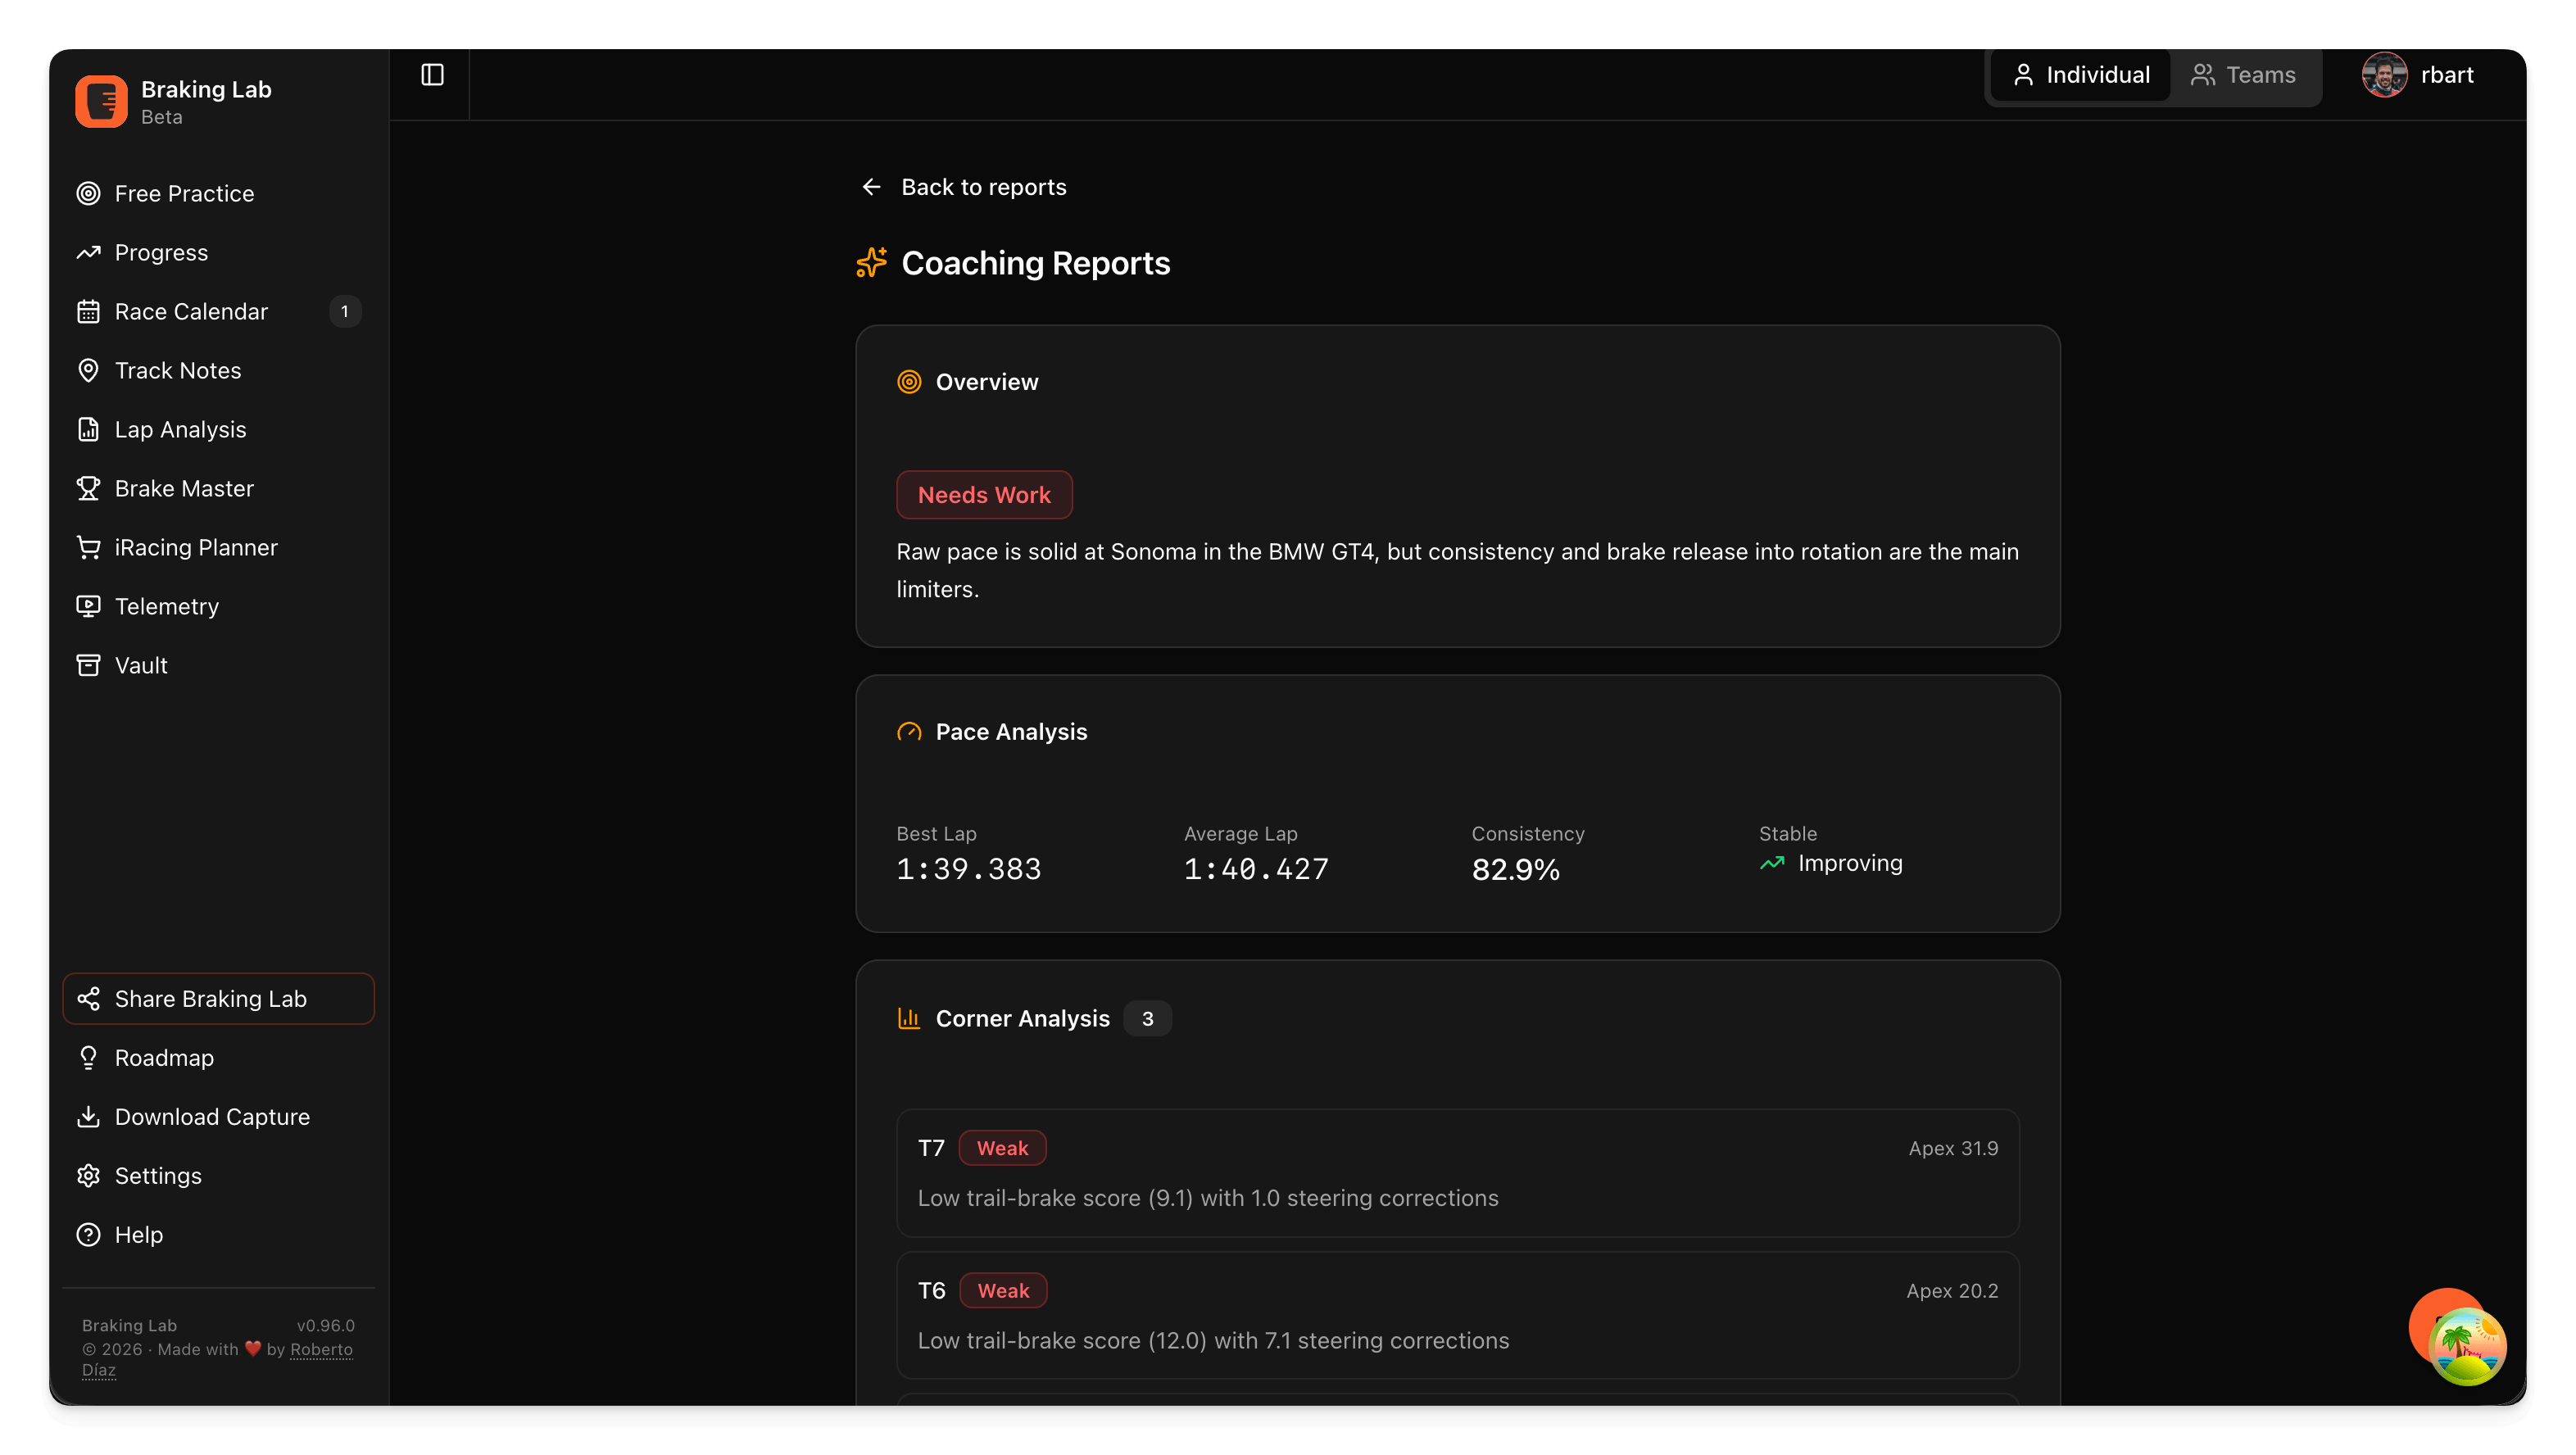This screenshot has width=2576, height=1455.
Task: Open the Track Notes pin icon
Action: tap(89, 370)
